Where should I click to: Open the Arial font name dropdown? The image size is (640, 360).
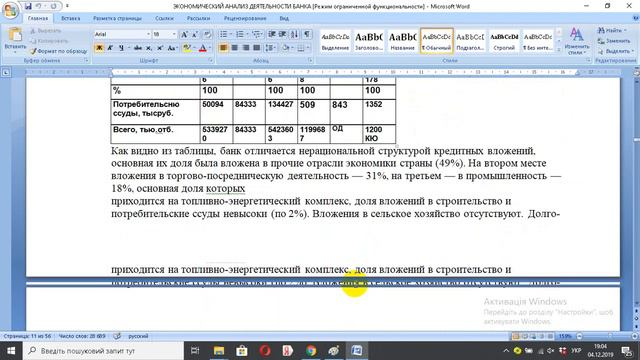point(148,34)
